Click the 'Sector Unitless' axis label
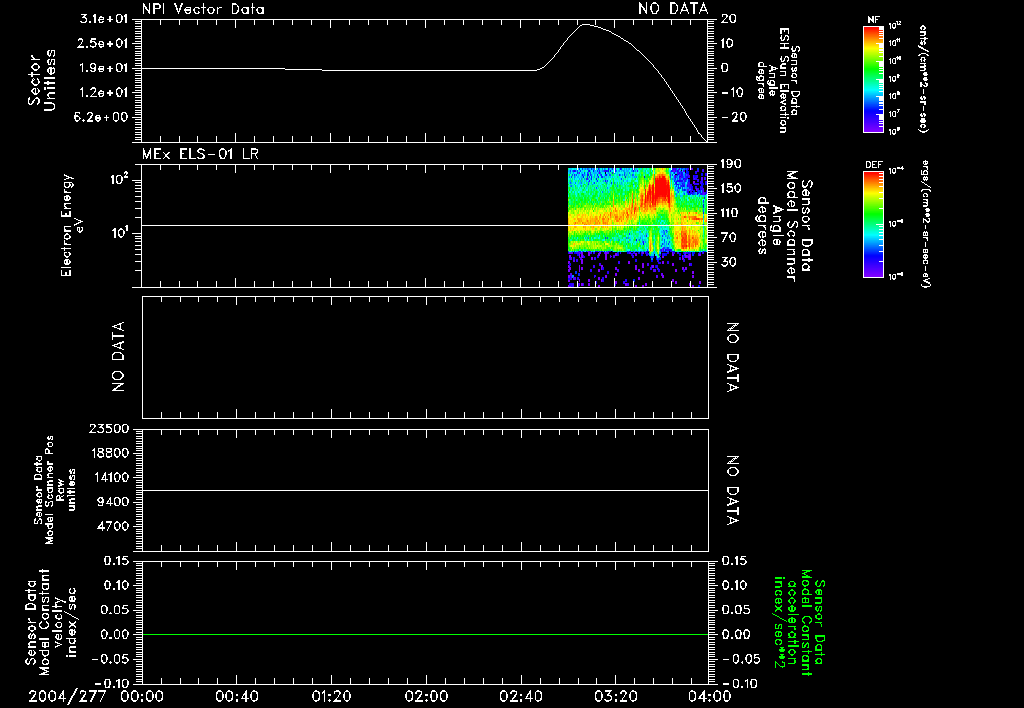1024x708 pixels. pyautogui.click(x=42, y=80)
